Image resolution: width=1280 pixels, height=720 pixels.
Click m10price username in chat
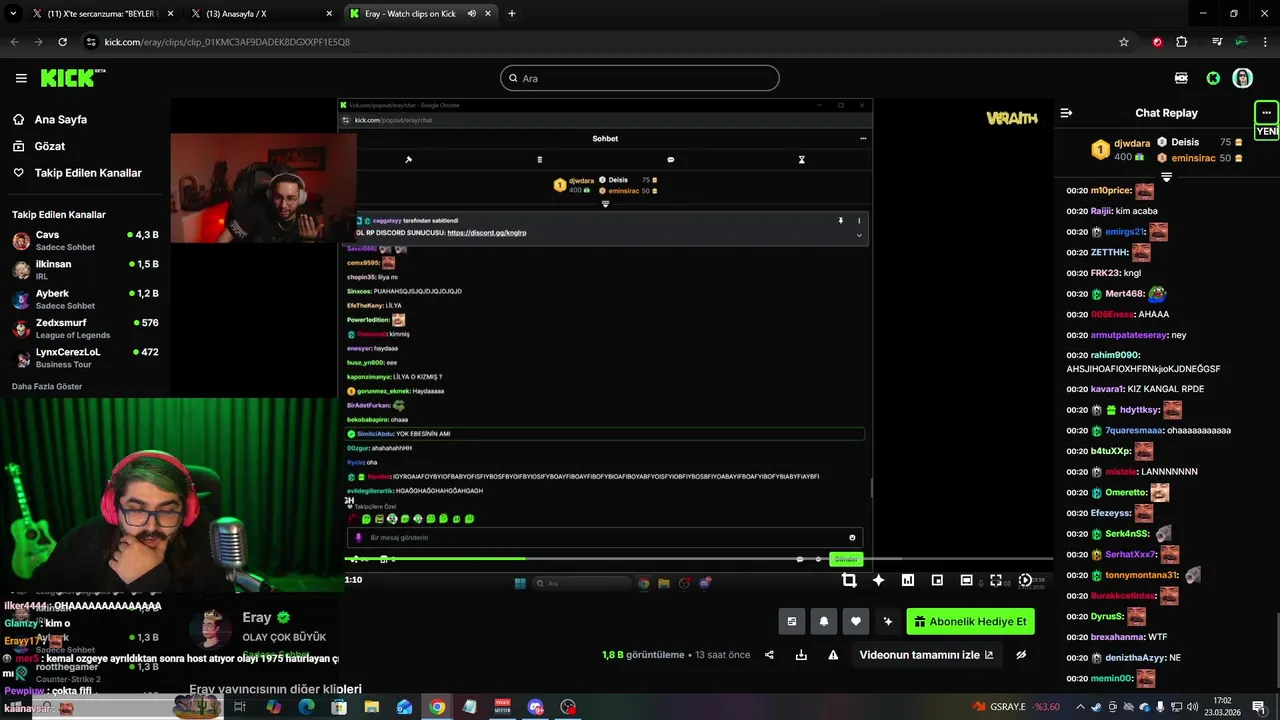1111,190
